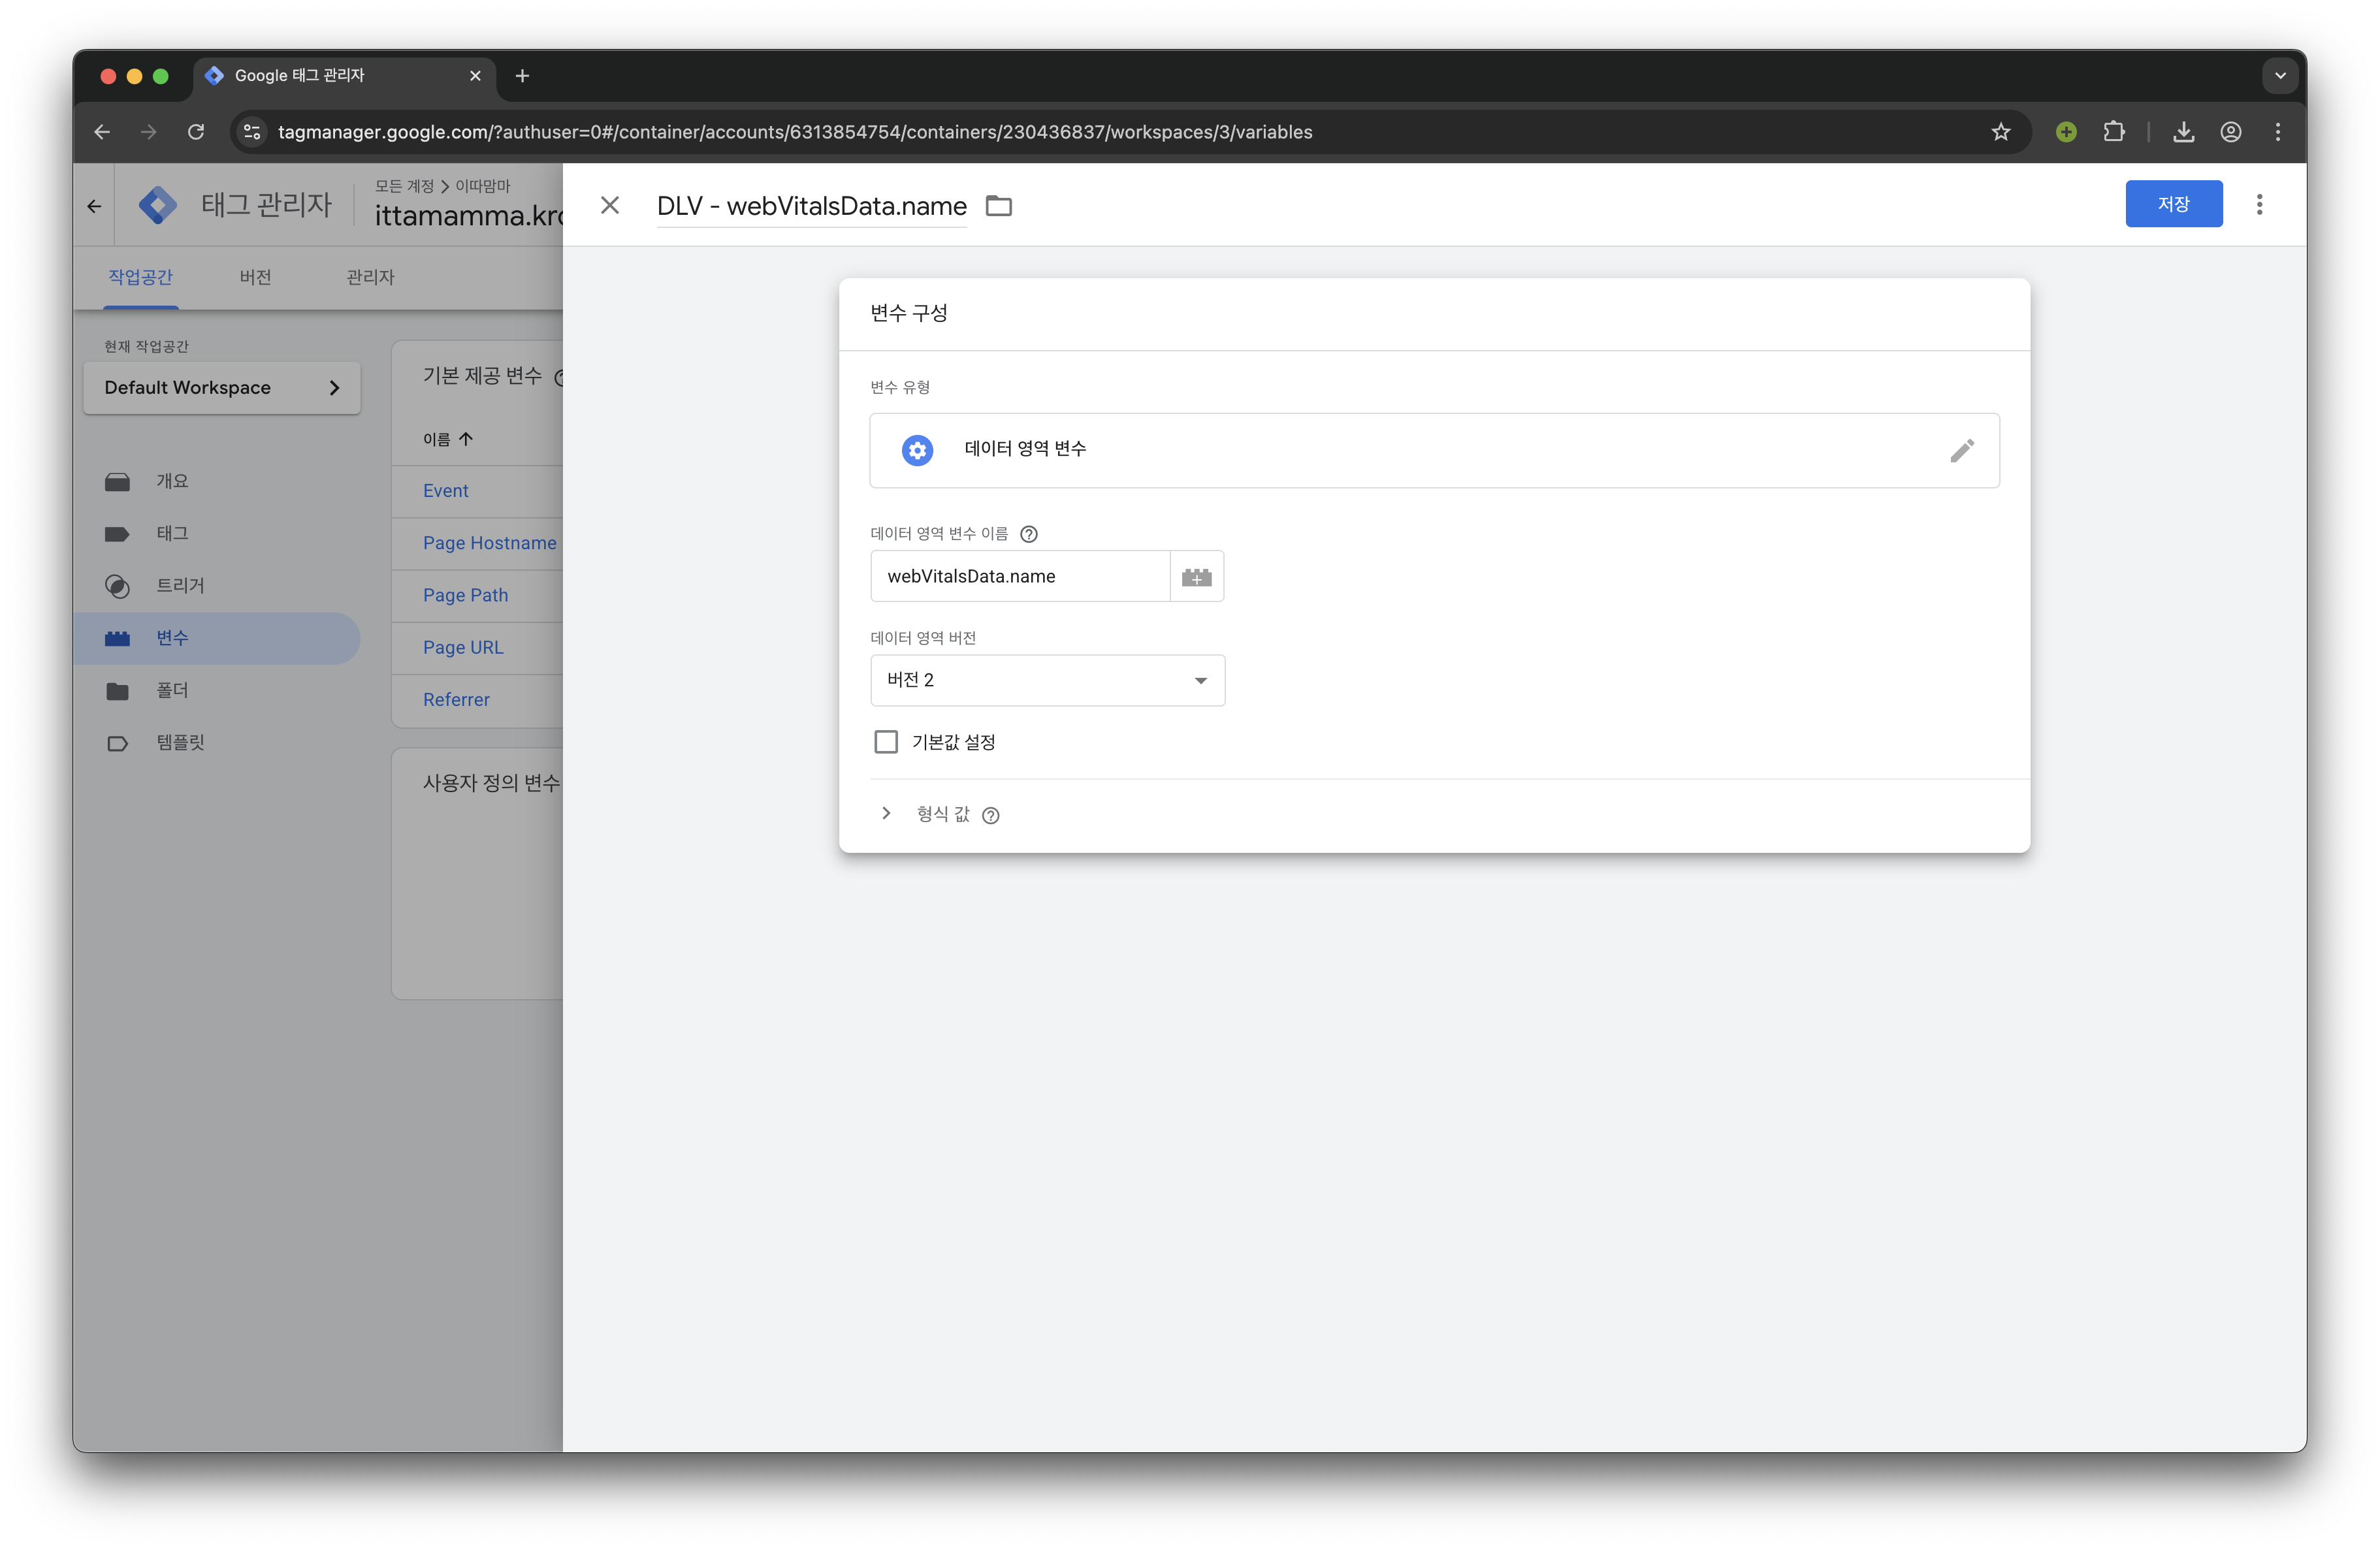Expand the 형식 값 section
The image size is (2380, 1549).
pos(886,814)
